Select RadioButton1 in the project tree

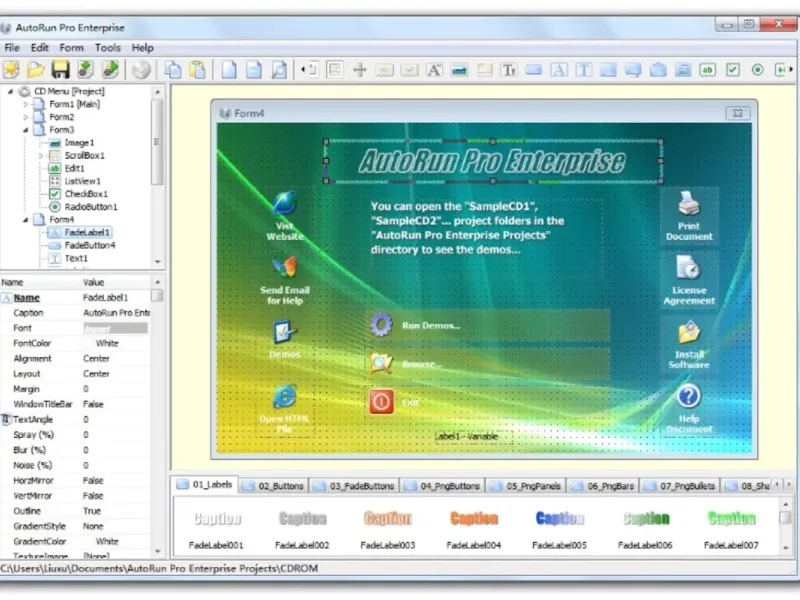91,207
